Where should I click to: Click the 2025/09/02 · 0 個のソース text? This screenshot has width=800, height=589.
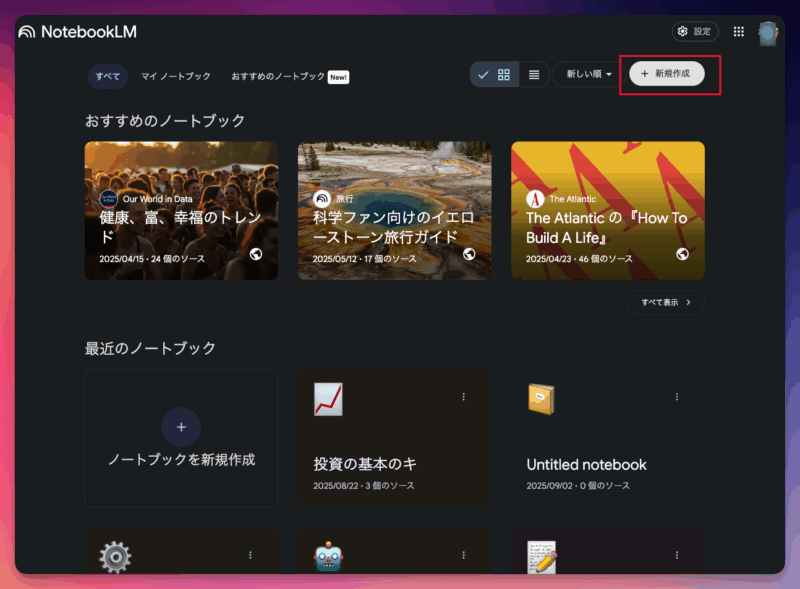coord(578,485)
